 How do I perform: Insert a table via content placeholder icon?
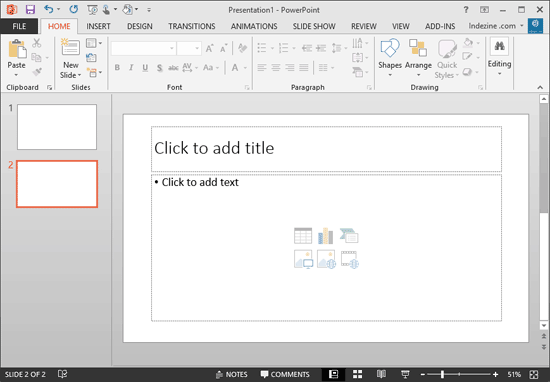[x=303, y=235]
